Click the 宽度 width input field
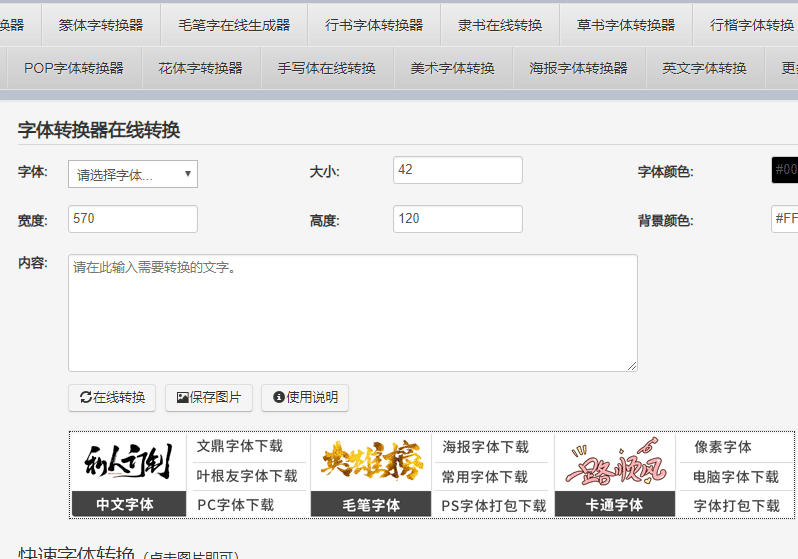 (x=133, y=219)
